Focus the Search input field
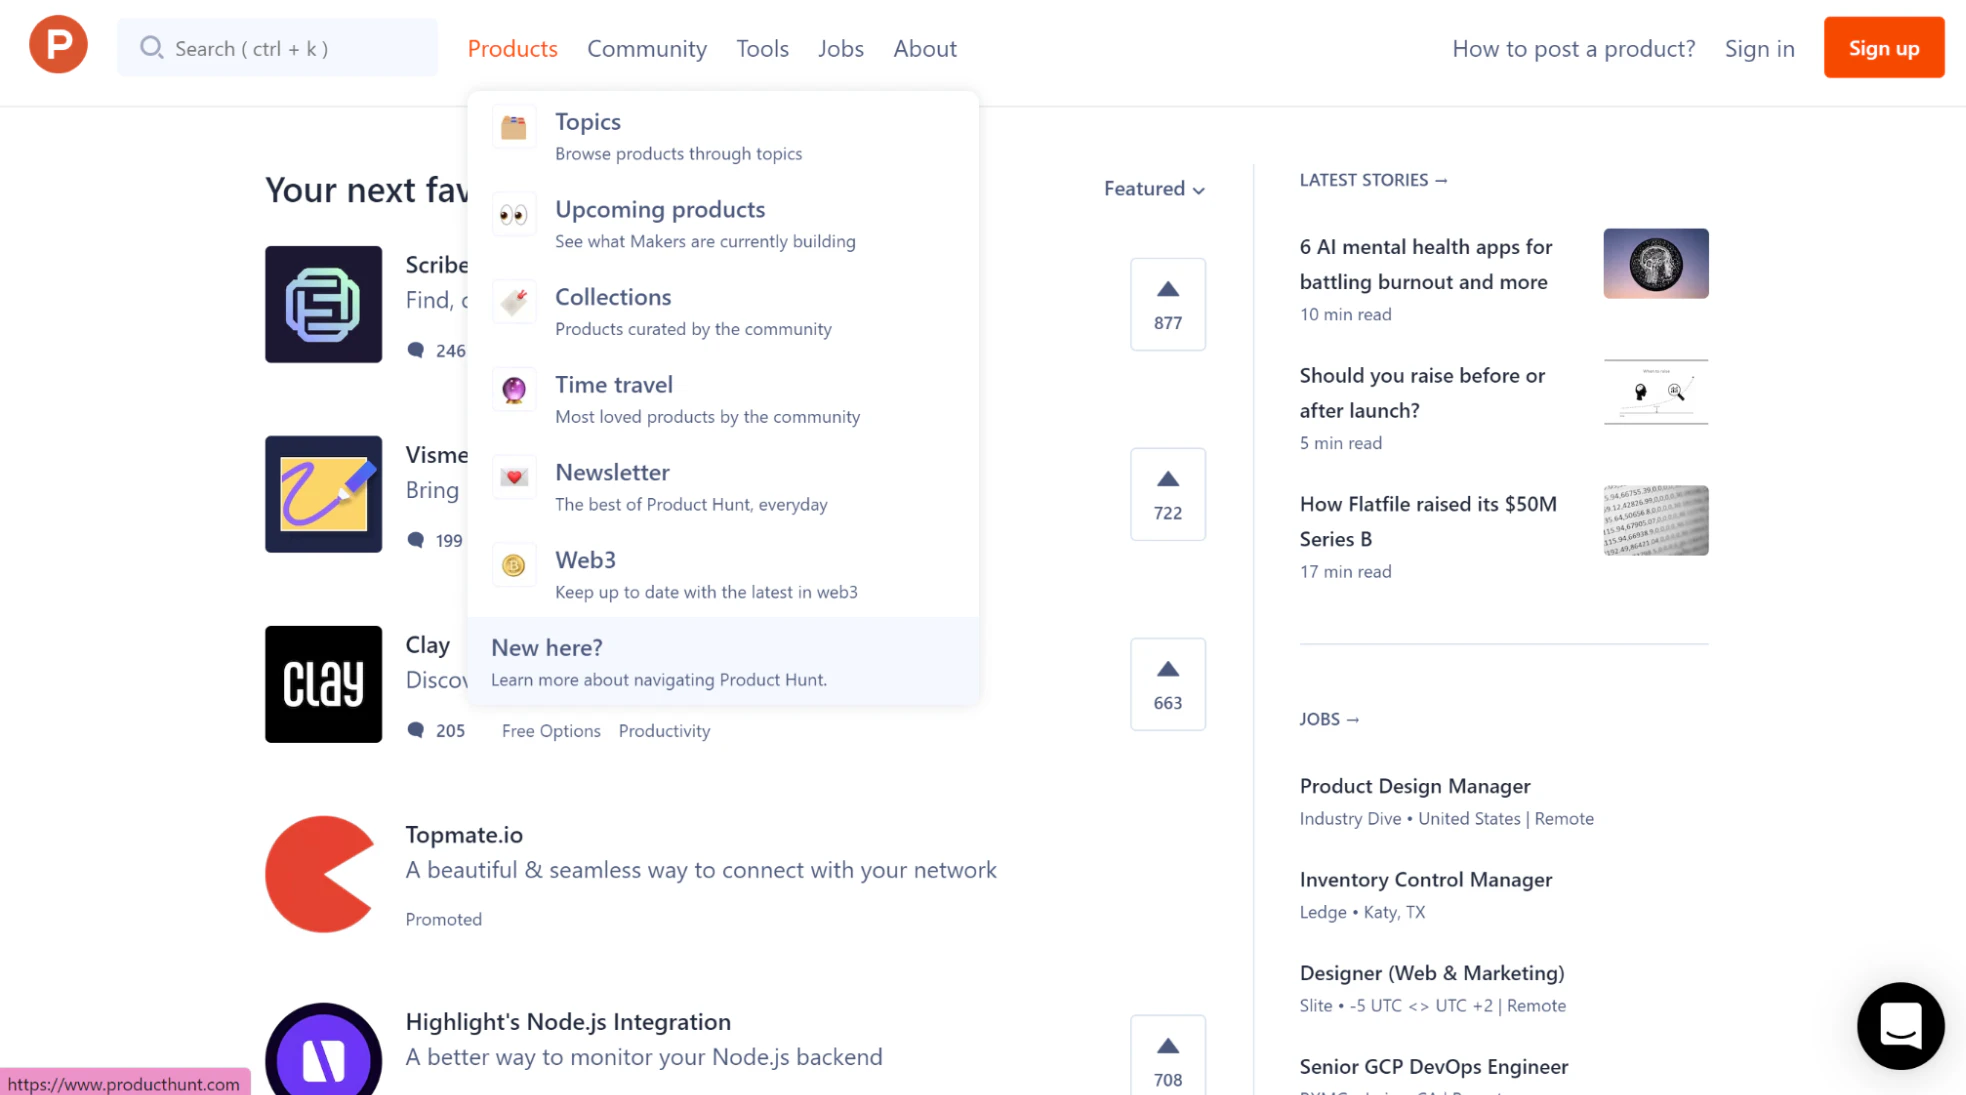The image size is (1966, 1095). [278, 47]
